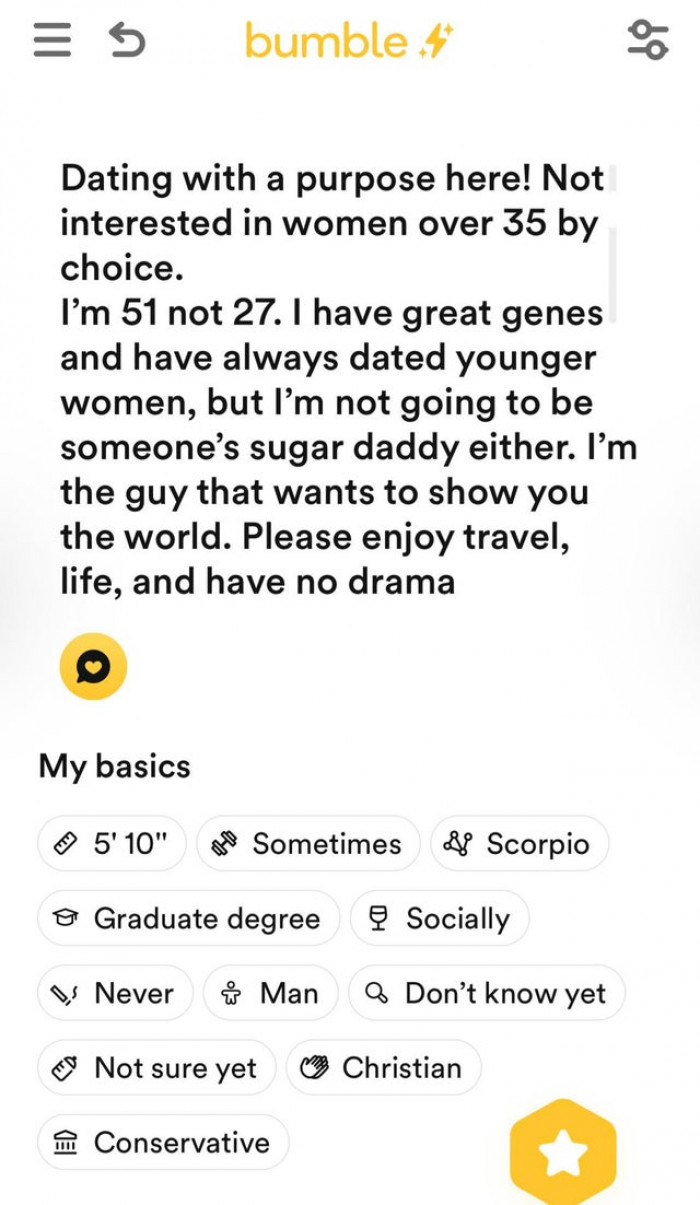This screenshot has width=700, height=1205.
Task: Click the magnifying glass on Don't know yet chip
Action: click(x=381, y=993)
